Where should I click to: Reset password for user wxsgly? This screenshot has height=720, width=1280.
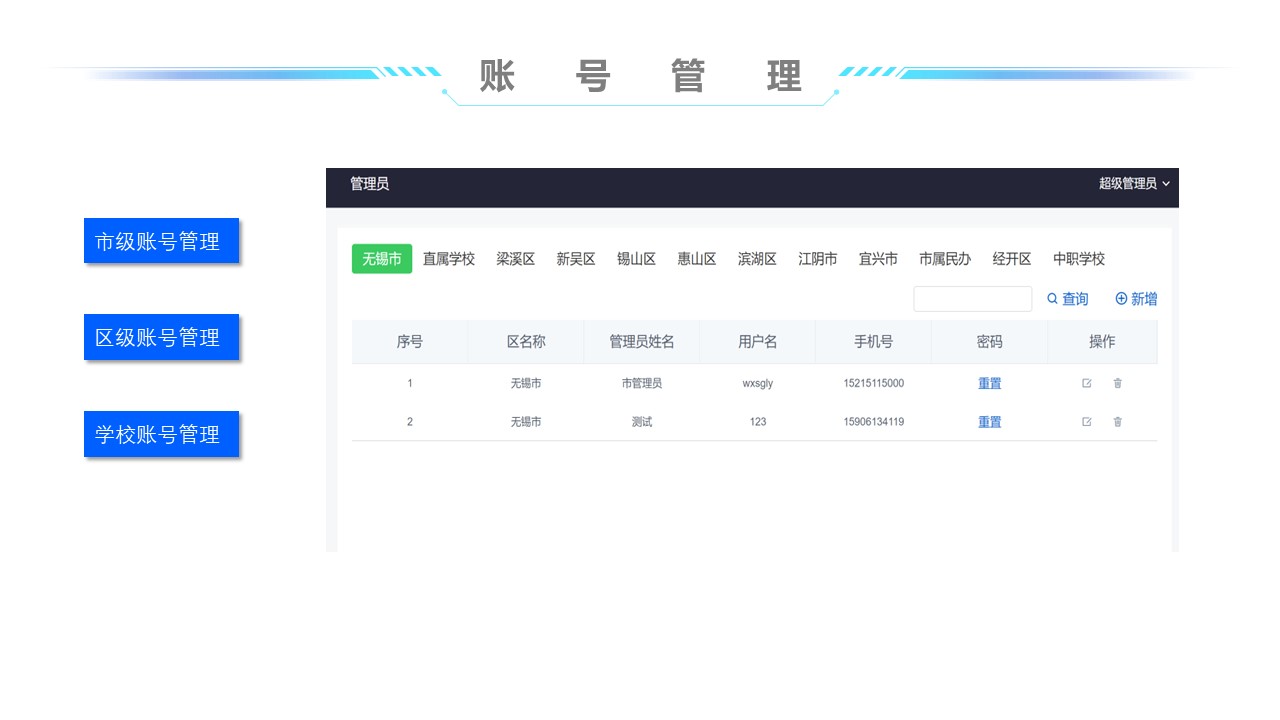[x=989, y=383]
